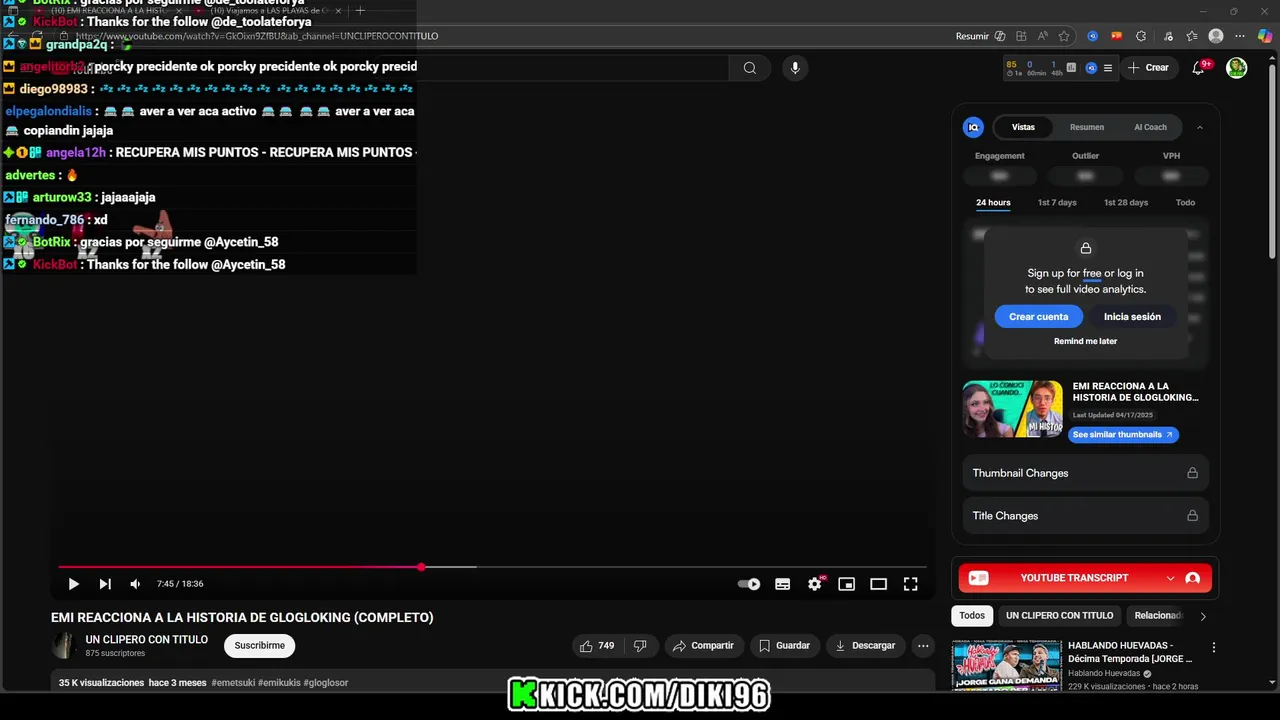This screenshot has height=720, width=1280.
Task: Select the Todo time range
Action: [x=1185, y=203]
